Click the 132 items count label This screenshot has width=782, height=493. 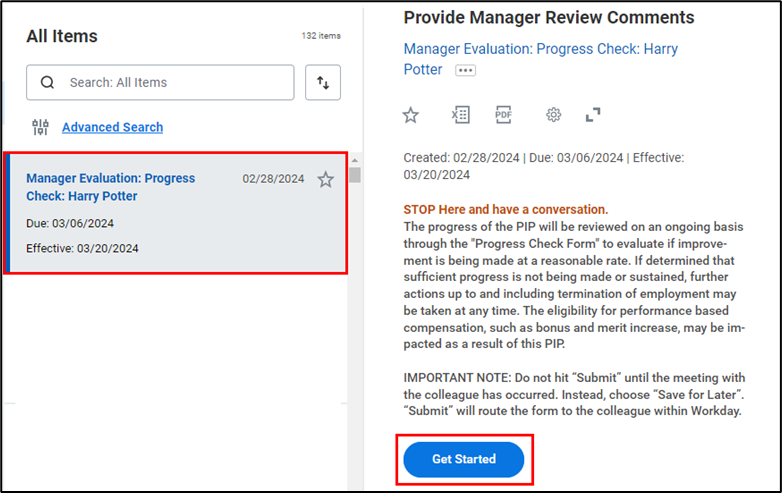pyautogui.click(x=320, y=36)
